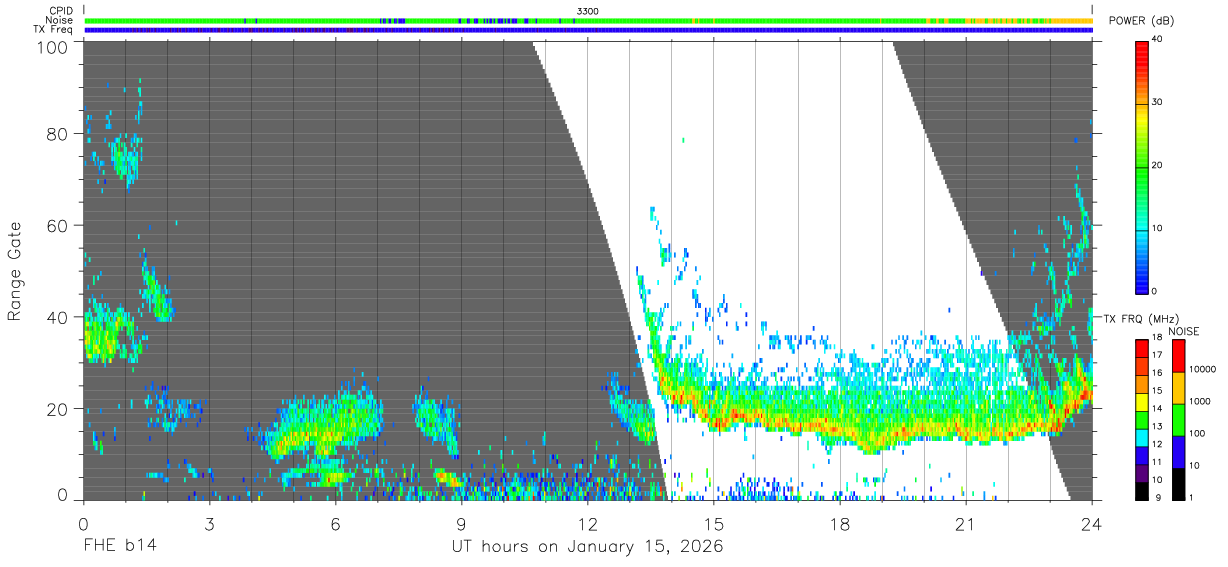Click the TX FRQ (MHz) colorbar
Image resolution: width=1228 pixels, height=567 pixels.
tap(1142, 419)
